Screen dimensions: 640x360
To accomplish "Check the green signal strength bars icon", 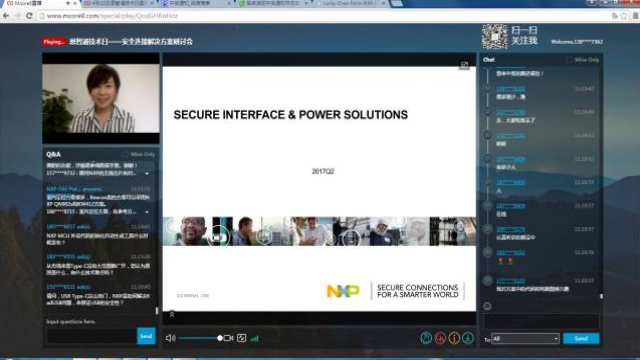I will pos(255,338).
